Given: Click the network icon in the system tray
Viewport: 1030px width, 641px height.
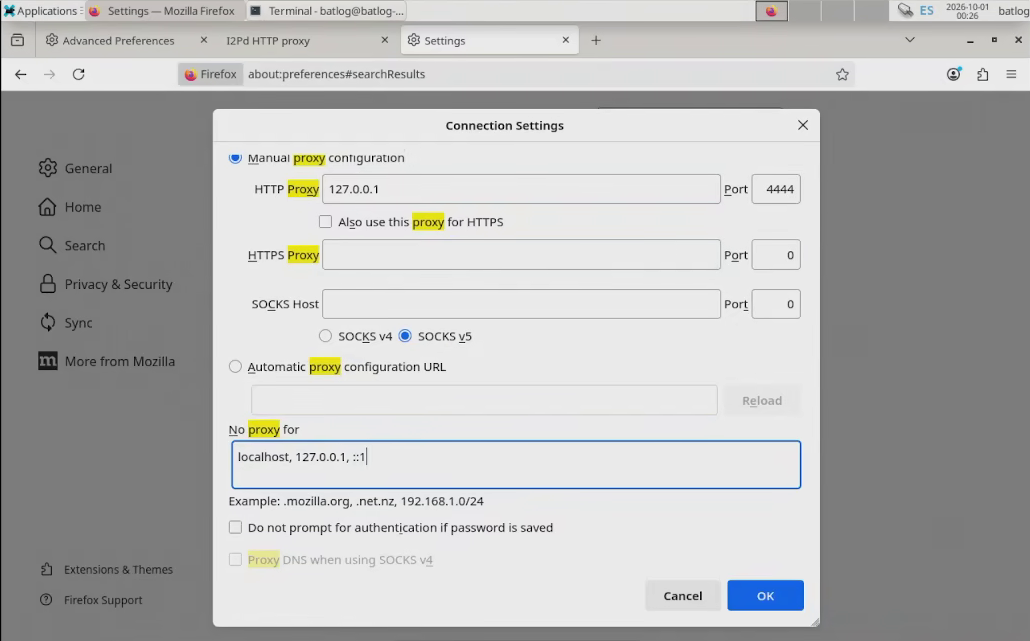Looking at the screenshot, I should (x=905, y=11).
